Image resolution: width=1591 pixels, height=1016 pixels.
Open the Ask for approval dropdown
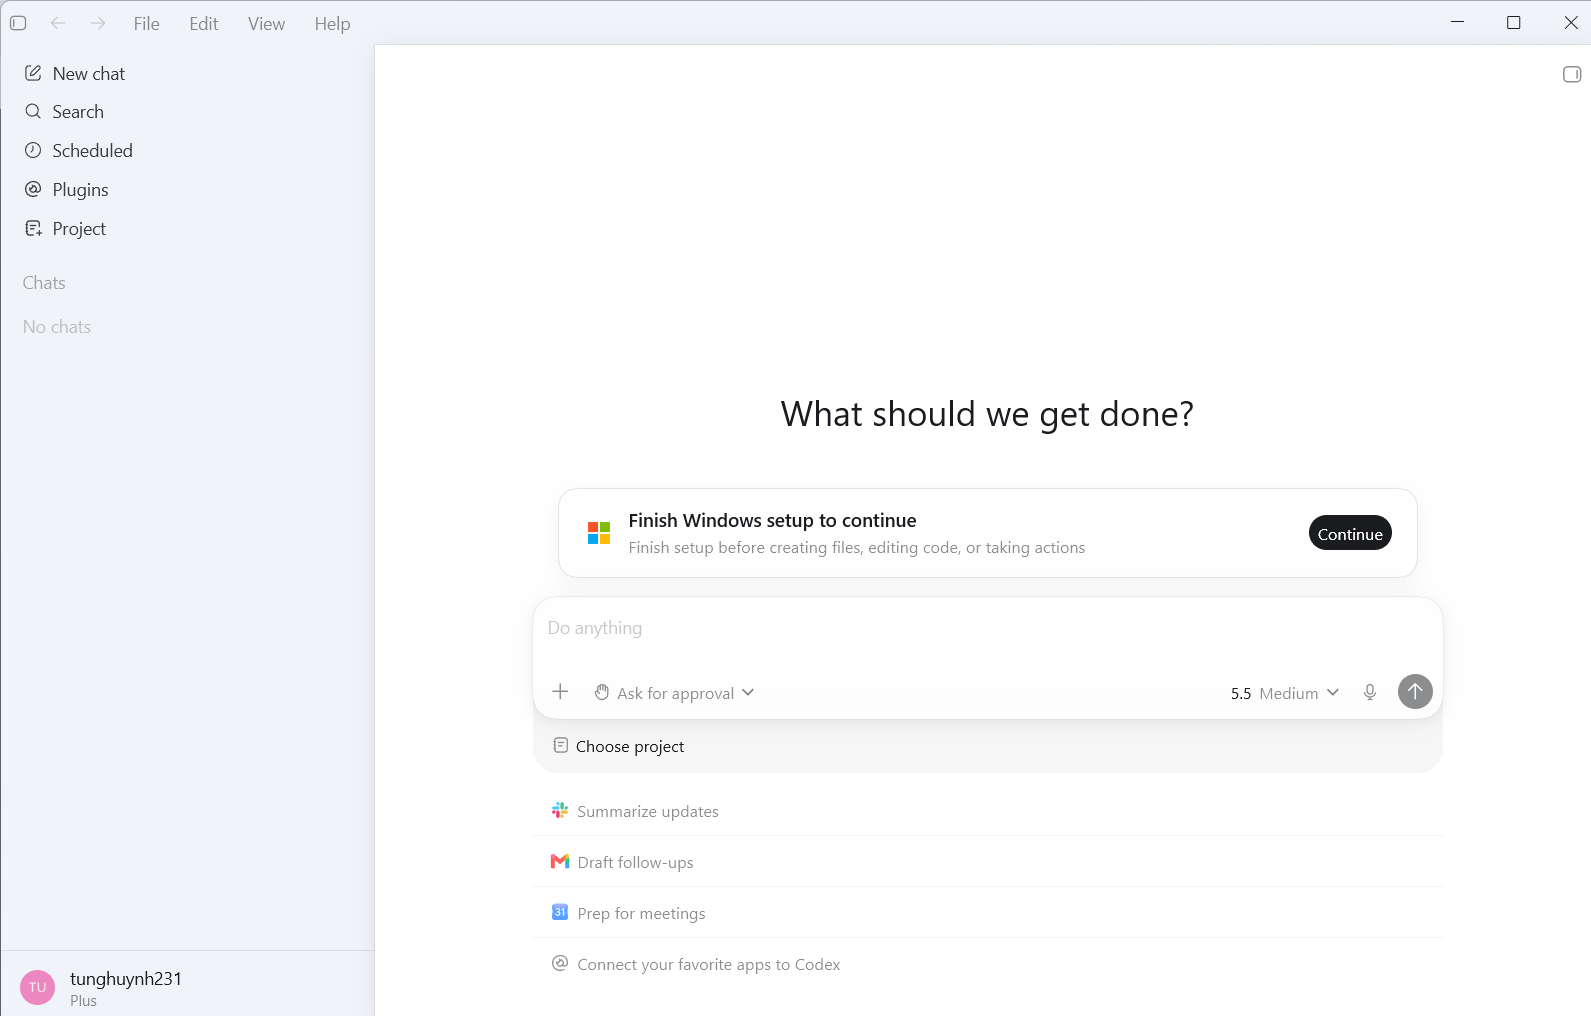click(x=674, y=693)
